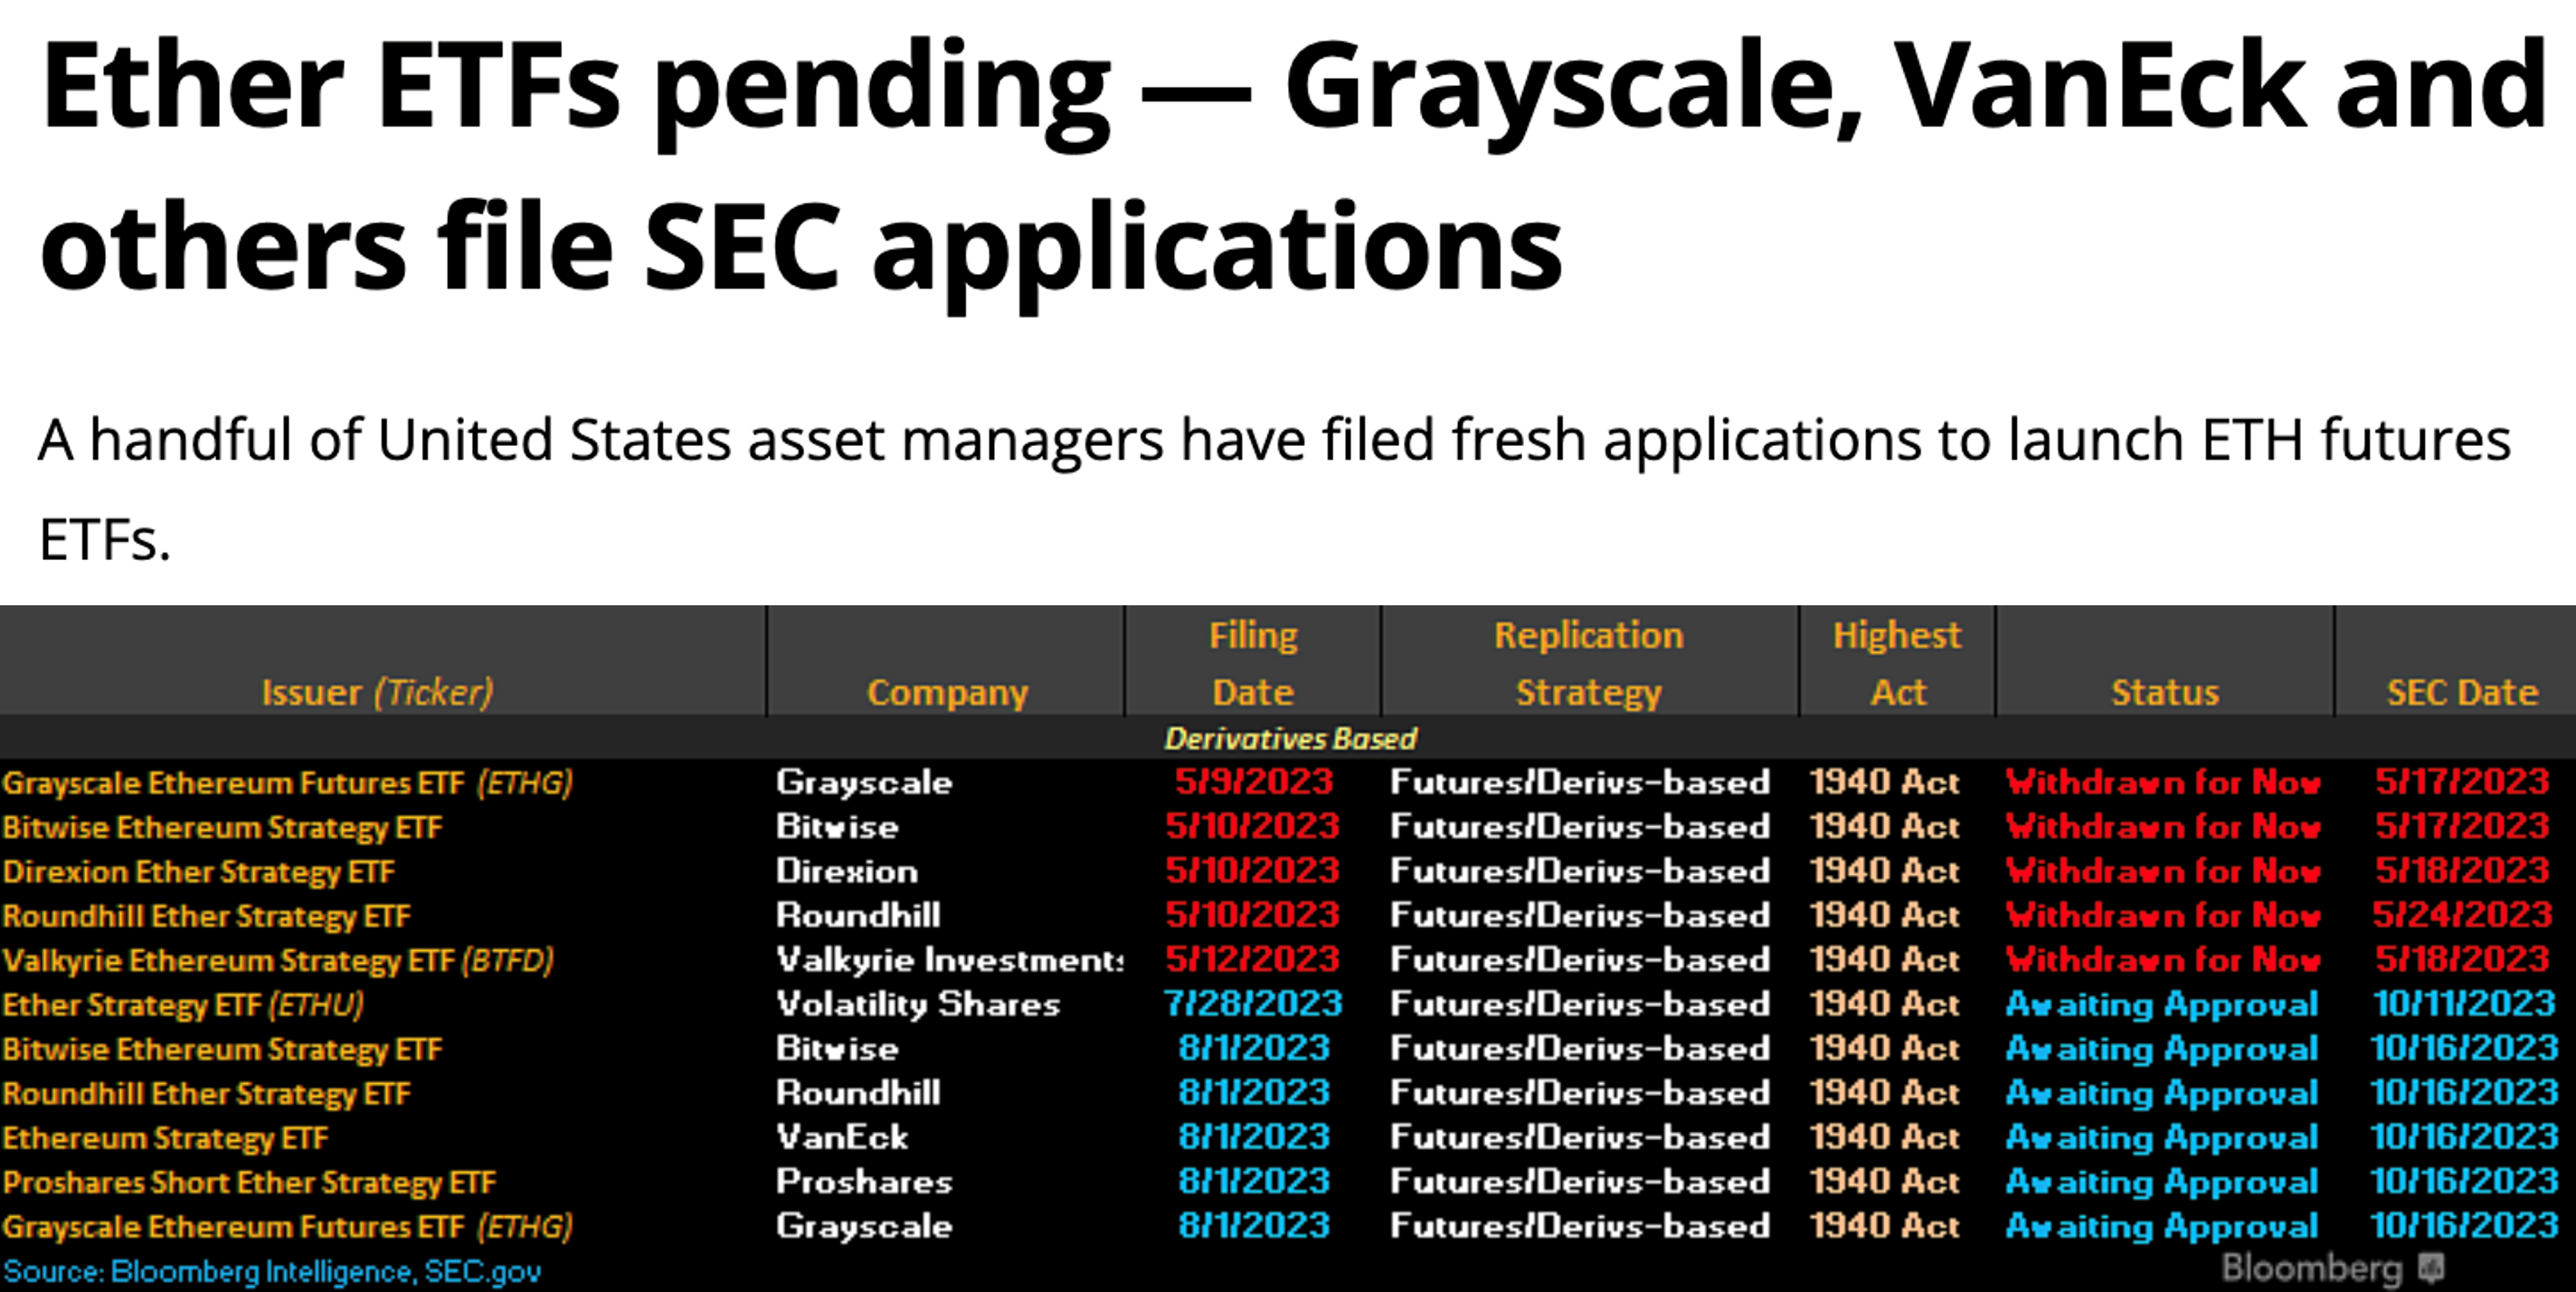Select the Company column header
Screen dimensions: 2576x1292
pos(946,692)
